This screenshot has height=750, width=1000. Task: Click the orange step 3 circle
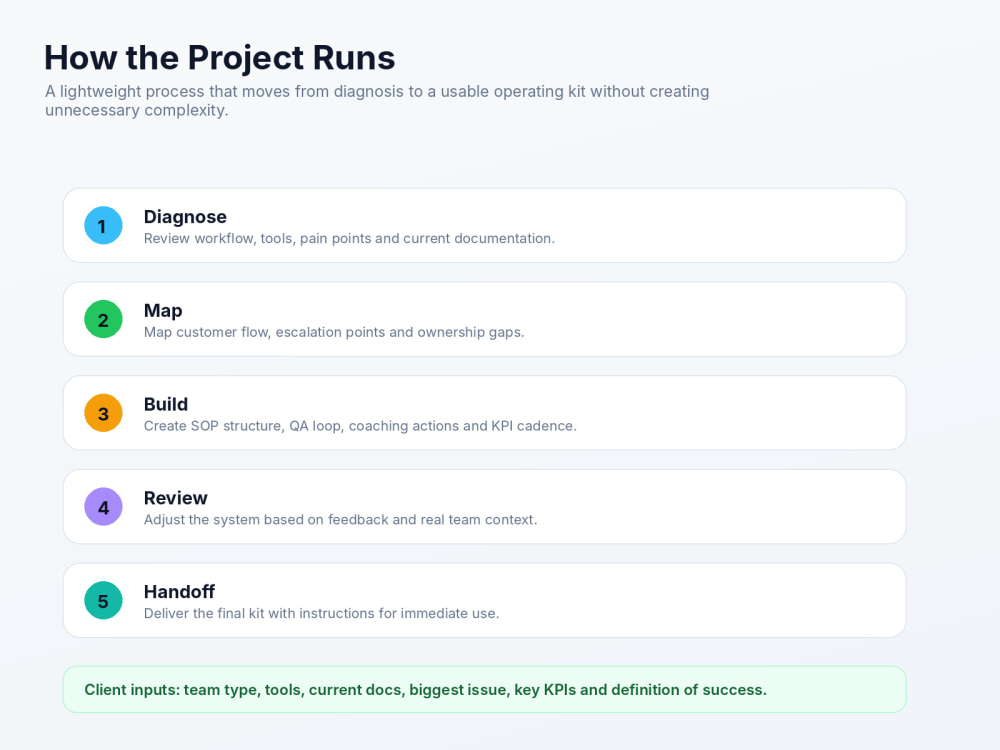pos(103,413)
